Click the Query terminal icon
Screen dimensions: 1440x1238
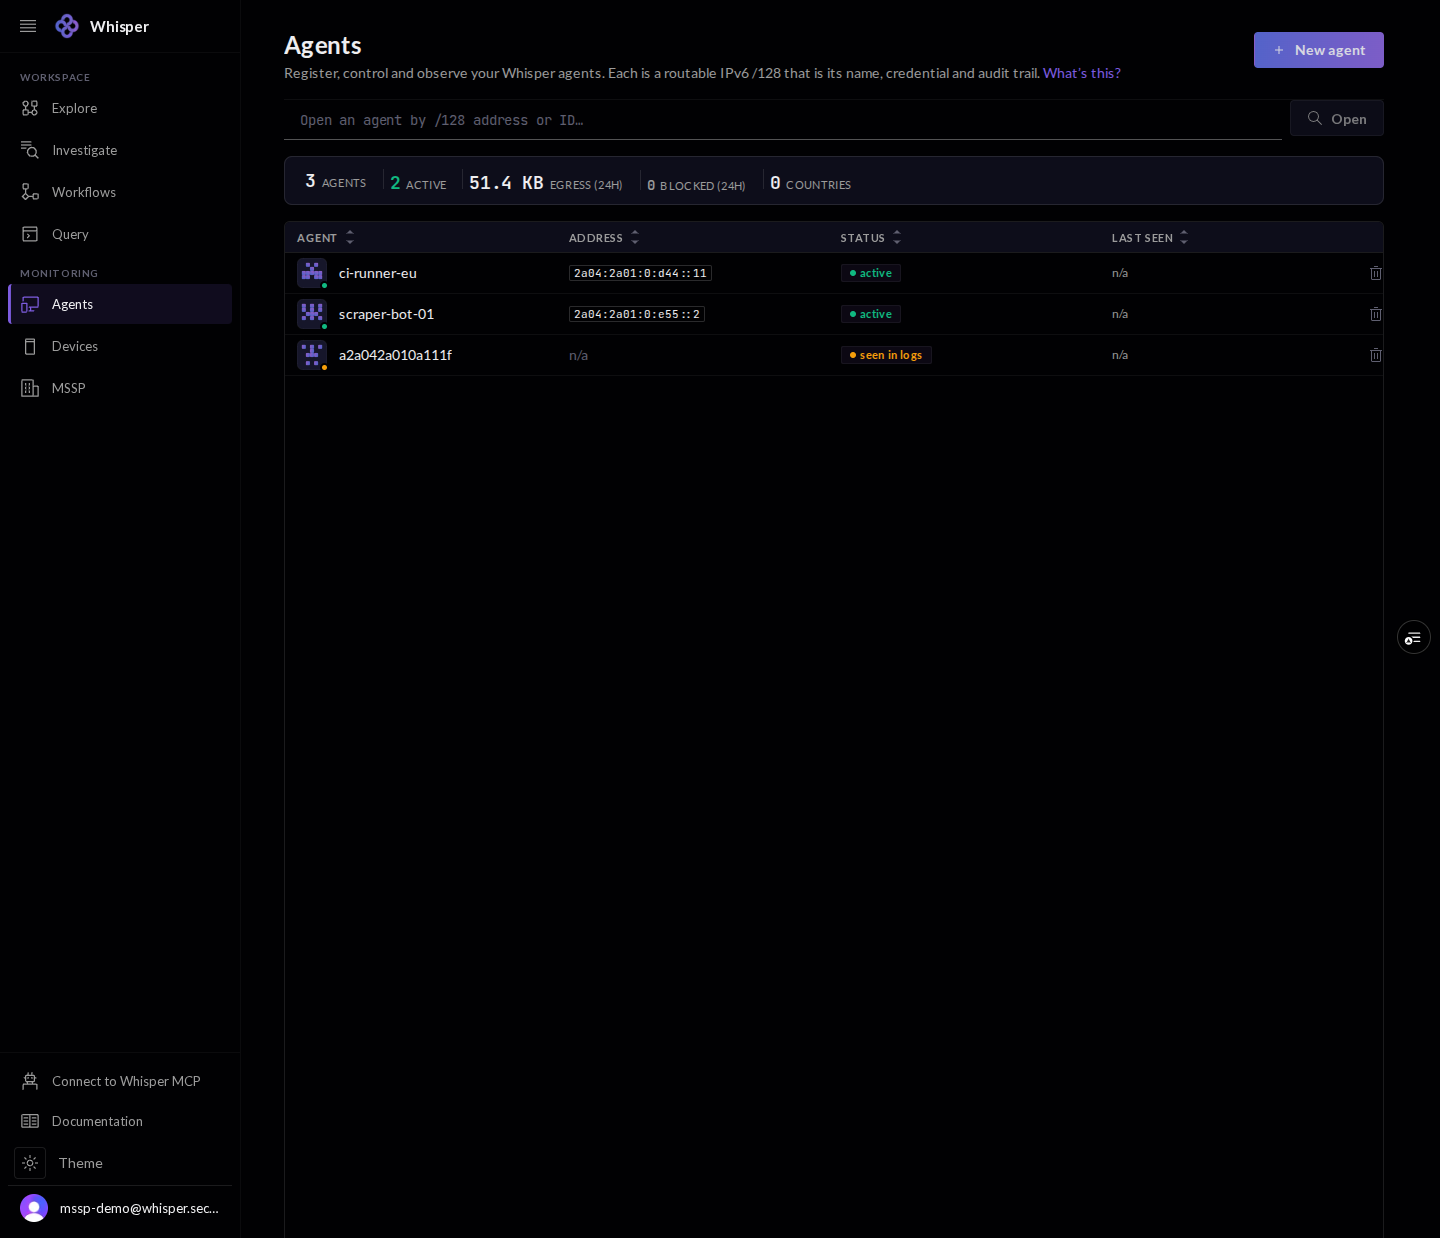click(x=30, y=234)
